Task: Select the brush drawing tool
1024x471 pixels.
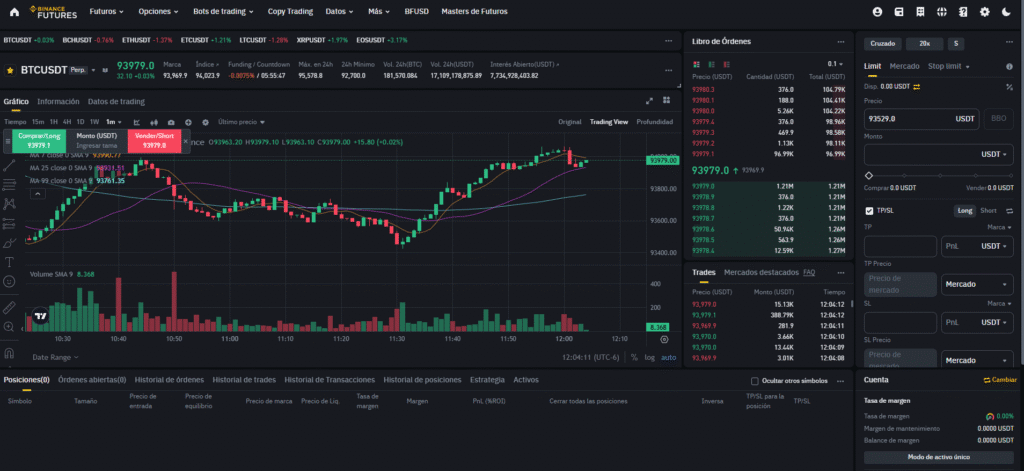Action: coord(9,243)
